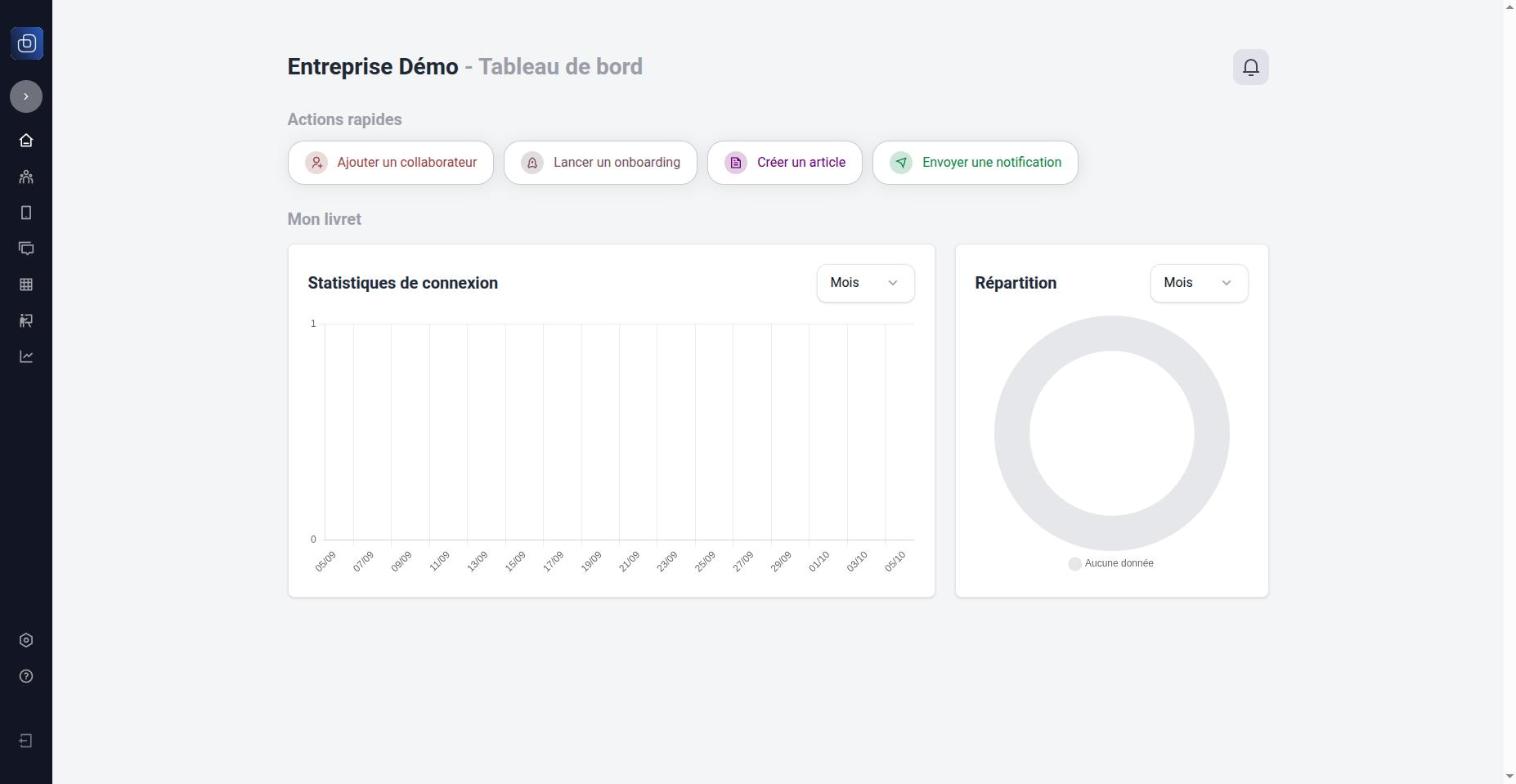Click the Statistiques de connexion title
Image resolution: width=1516 pixels, height=784 pixels.
[403, 283]
